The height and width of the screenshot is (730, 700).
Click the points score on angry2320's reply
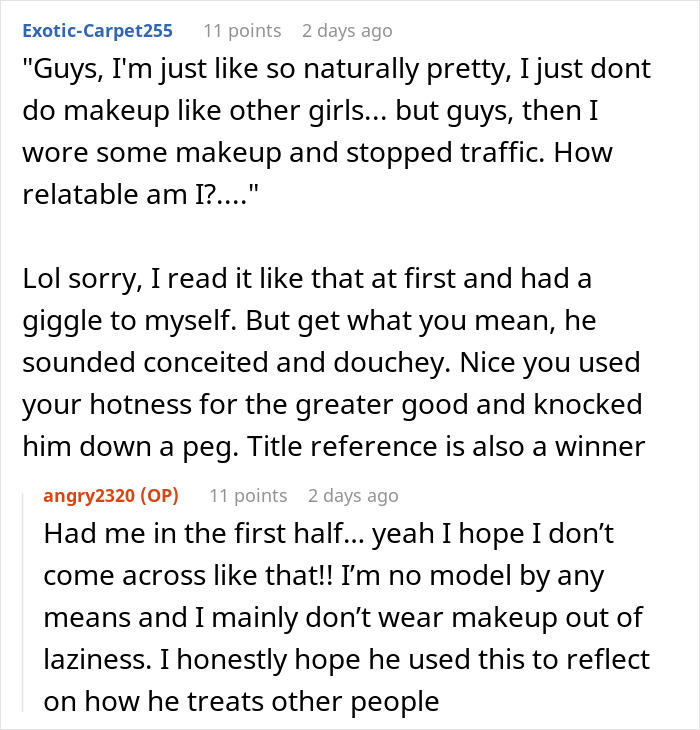[248, 496]
